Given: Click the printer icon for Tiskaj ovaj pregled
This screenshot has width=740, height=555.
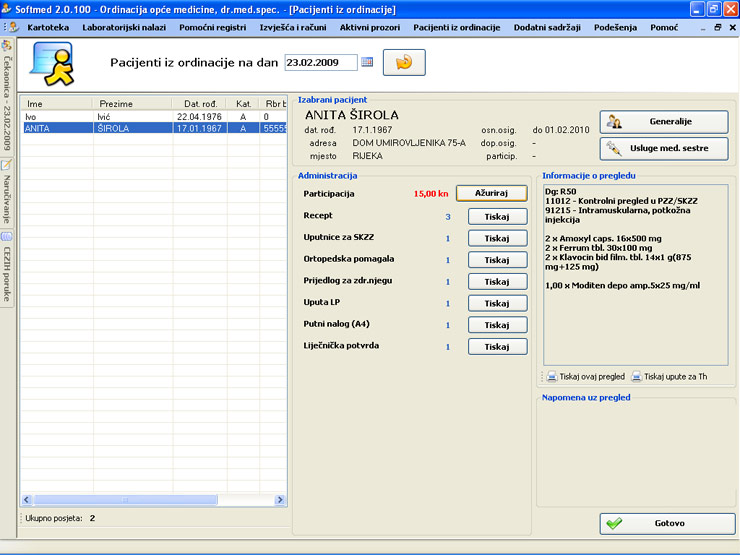Looking at the screenshot, I should click(551, 377).
